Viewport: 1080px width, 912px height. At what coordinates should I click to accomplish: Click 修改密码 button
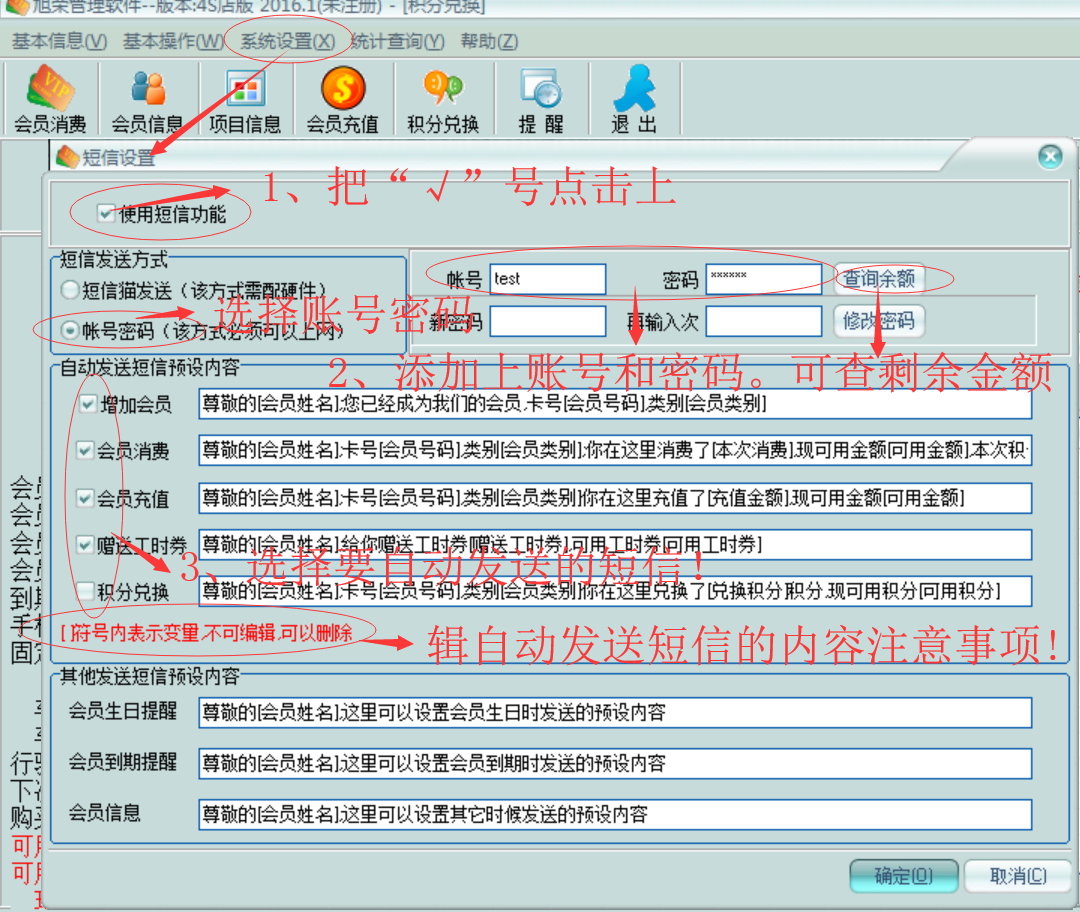tap(879, 321)
